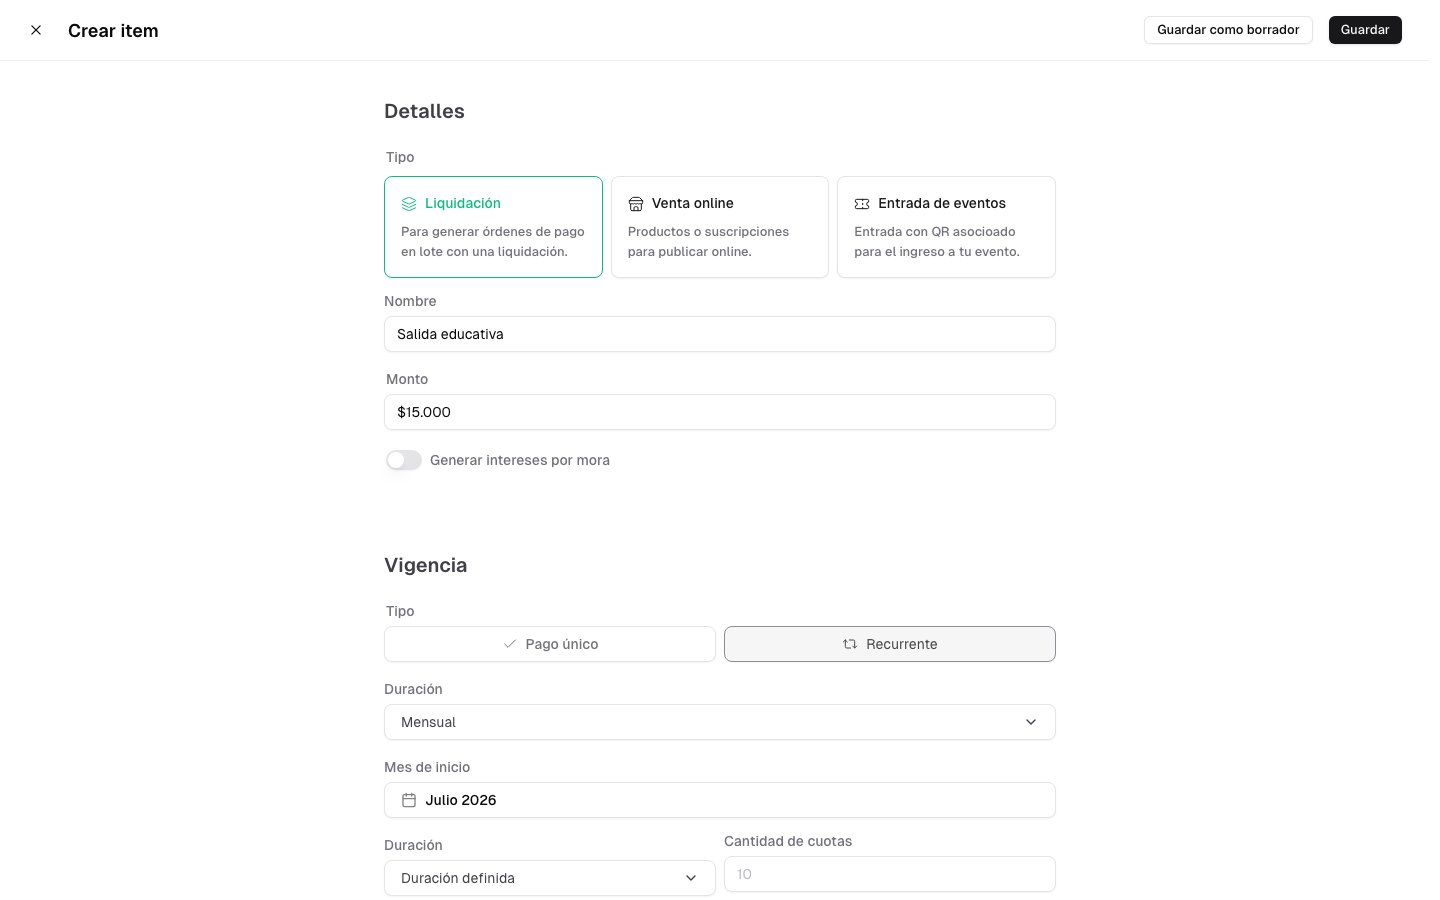Choose Recurrente payment type
Image resolution: width=1440 pixels, height=900 pixels.
[x=890, y=644]
